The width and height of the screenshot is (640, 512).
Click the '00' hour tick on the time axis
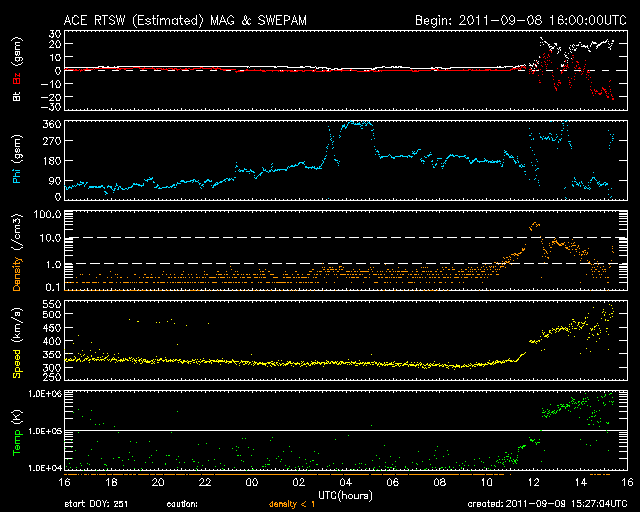[252, 483]
